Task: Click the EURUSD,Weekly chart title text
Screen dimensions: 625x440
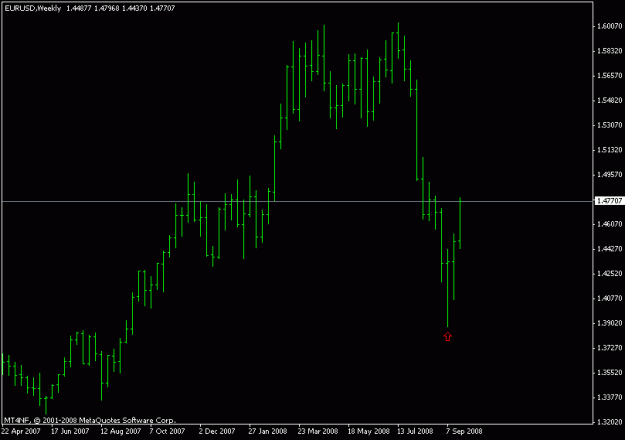Action: tap(33, 8)
